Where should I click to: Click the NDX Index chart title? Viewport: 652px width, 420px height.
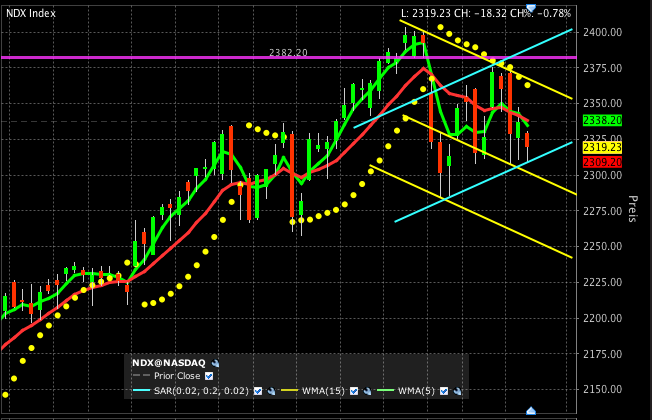coord(31,13)
